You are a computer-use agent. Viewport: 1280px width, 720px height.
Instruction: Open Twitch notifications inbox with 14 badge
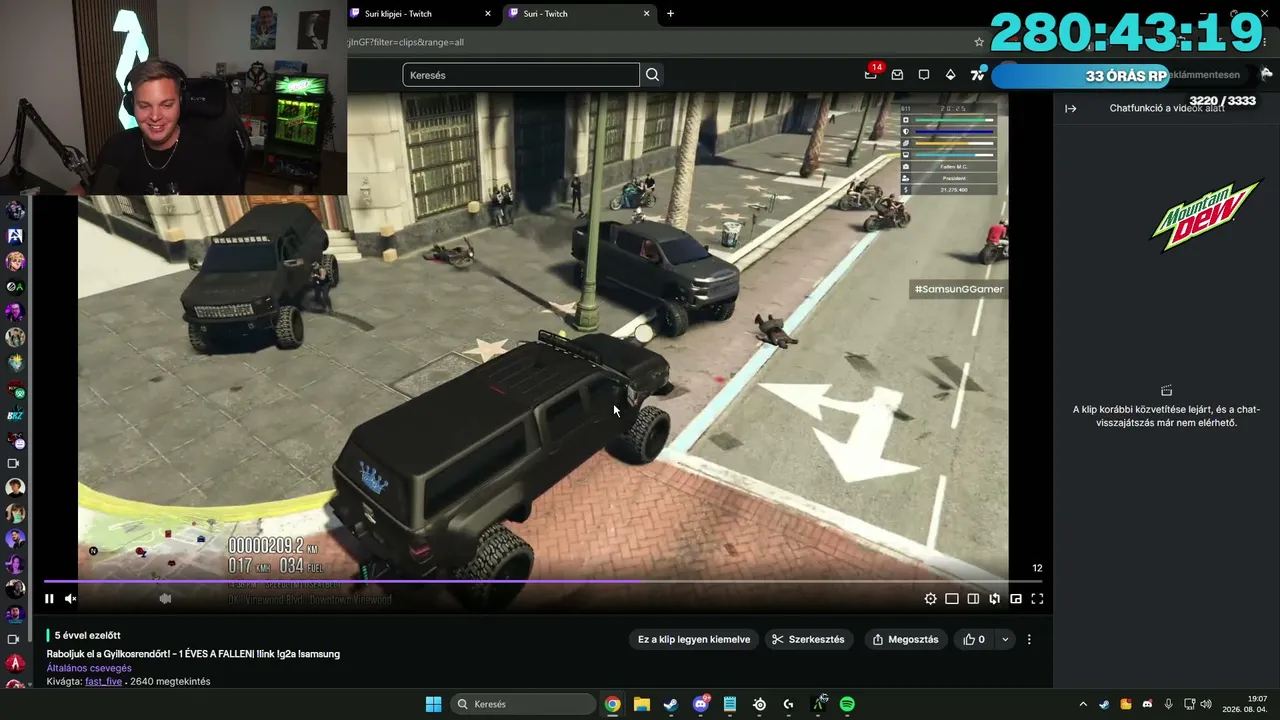pyautogui.click(x=872, y=74)
